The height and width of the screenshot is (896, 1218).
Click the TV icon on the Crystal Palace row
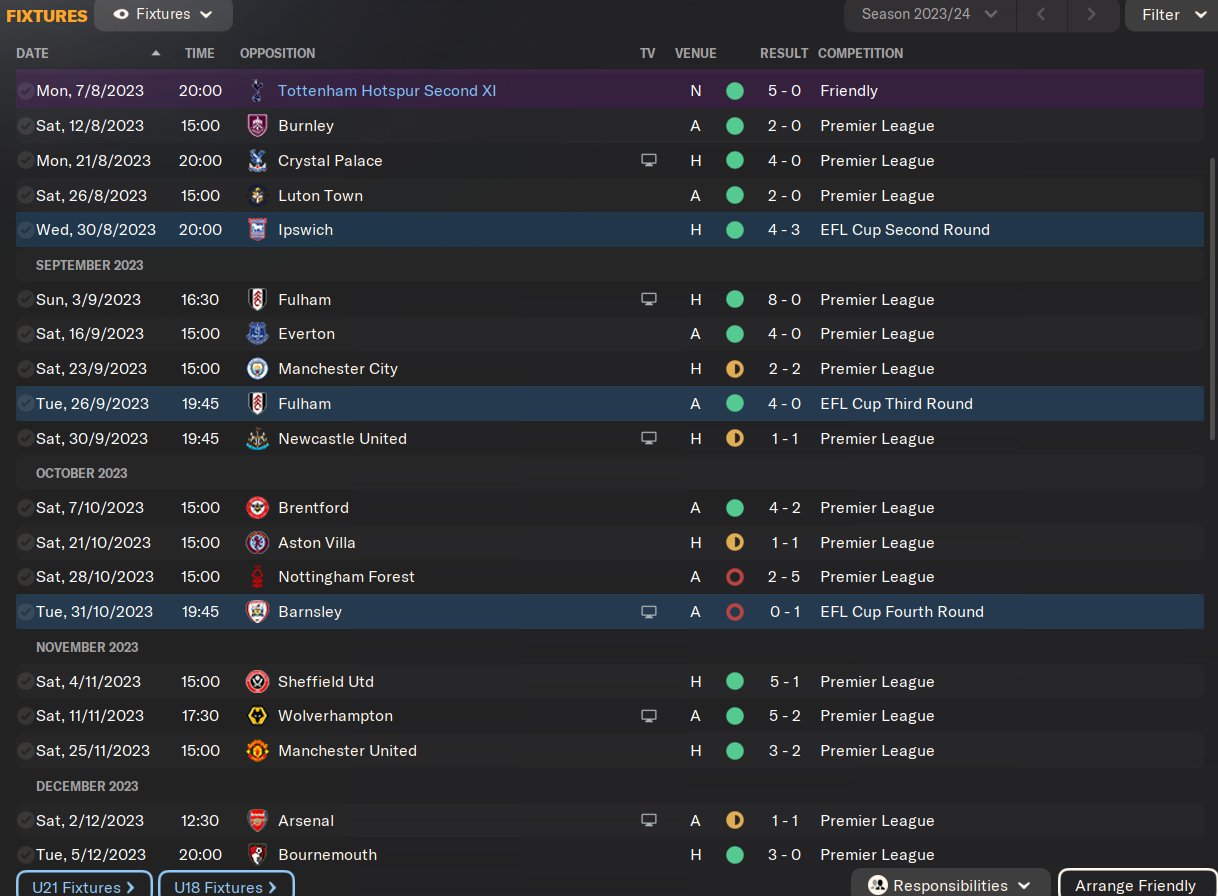[649, 161]
